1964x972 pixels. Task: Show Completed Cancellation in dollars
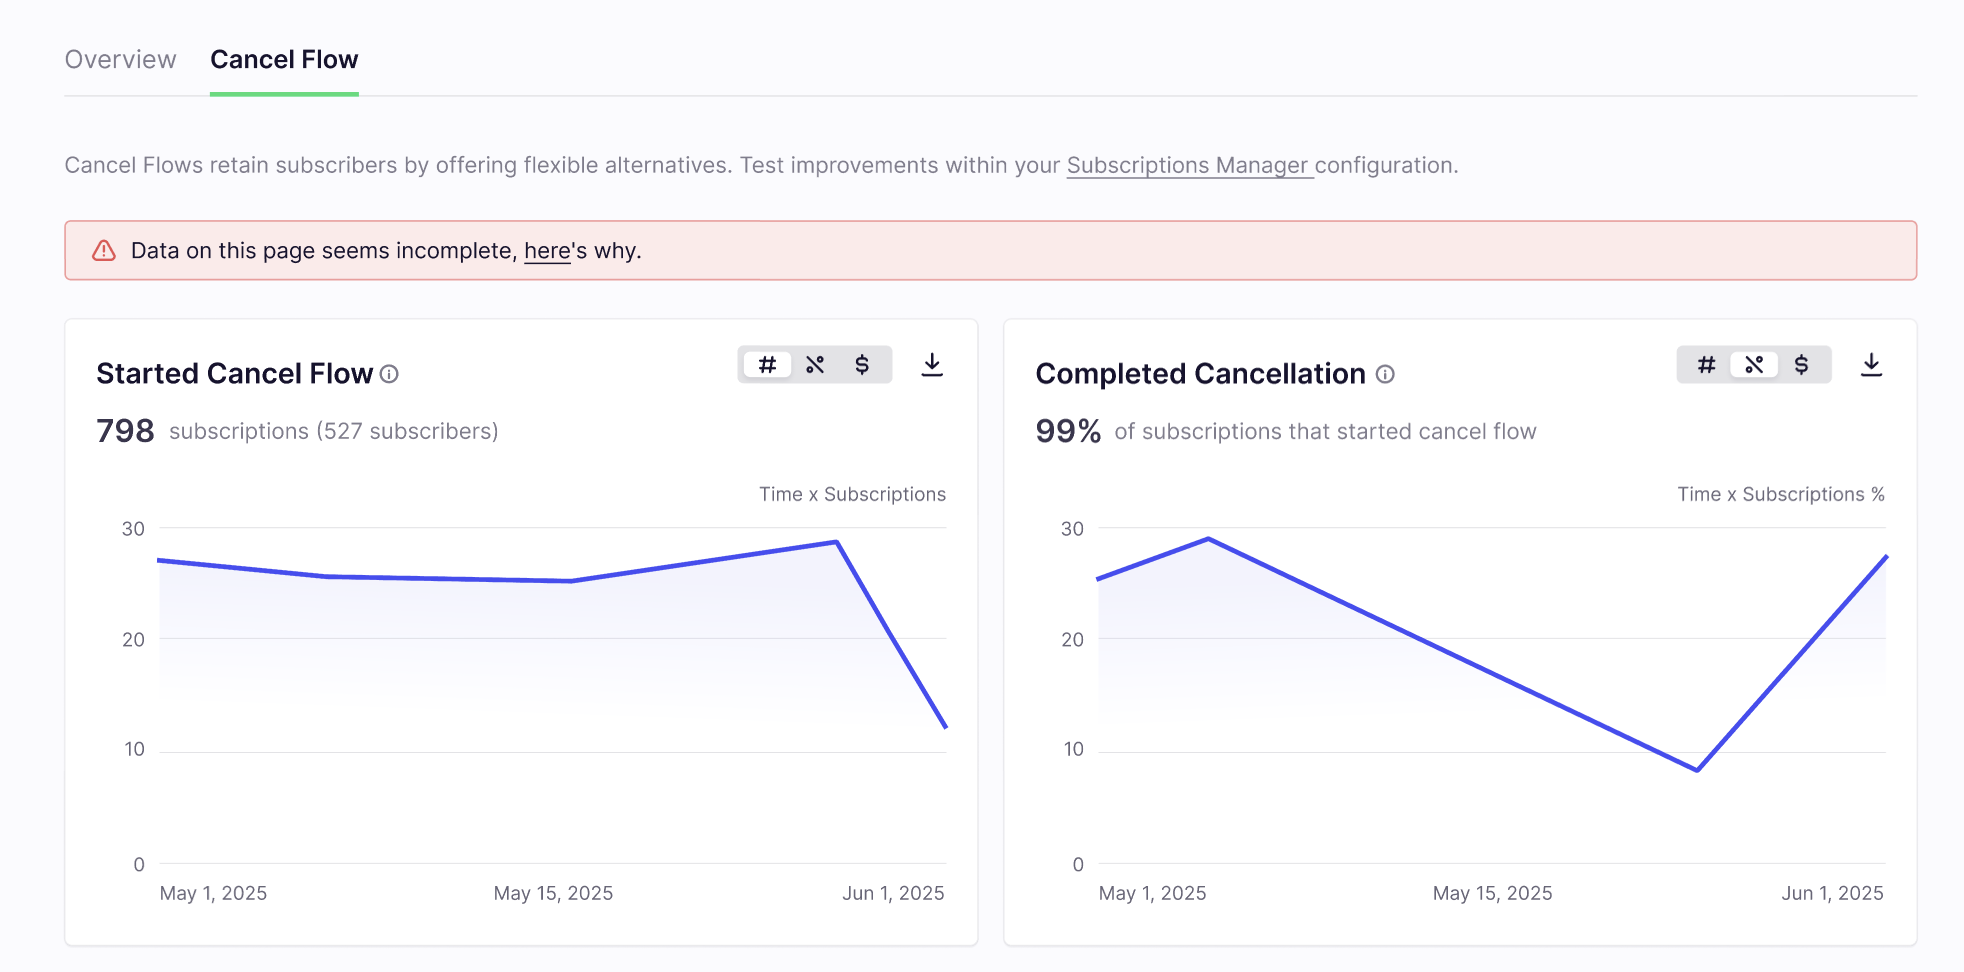coord(1801,365)
